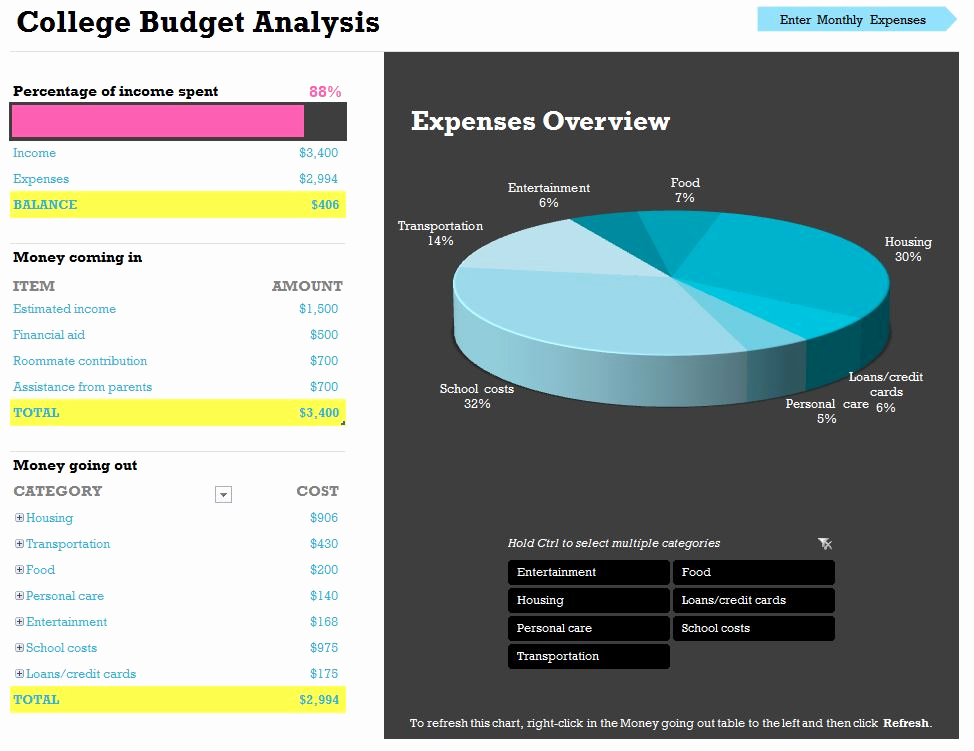Image resolution: width=974 pixels, height=751 pixels.
Task: Click the pink income spent progress bar
Action: (x=158, y=121)
